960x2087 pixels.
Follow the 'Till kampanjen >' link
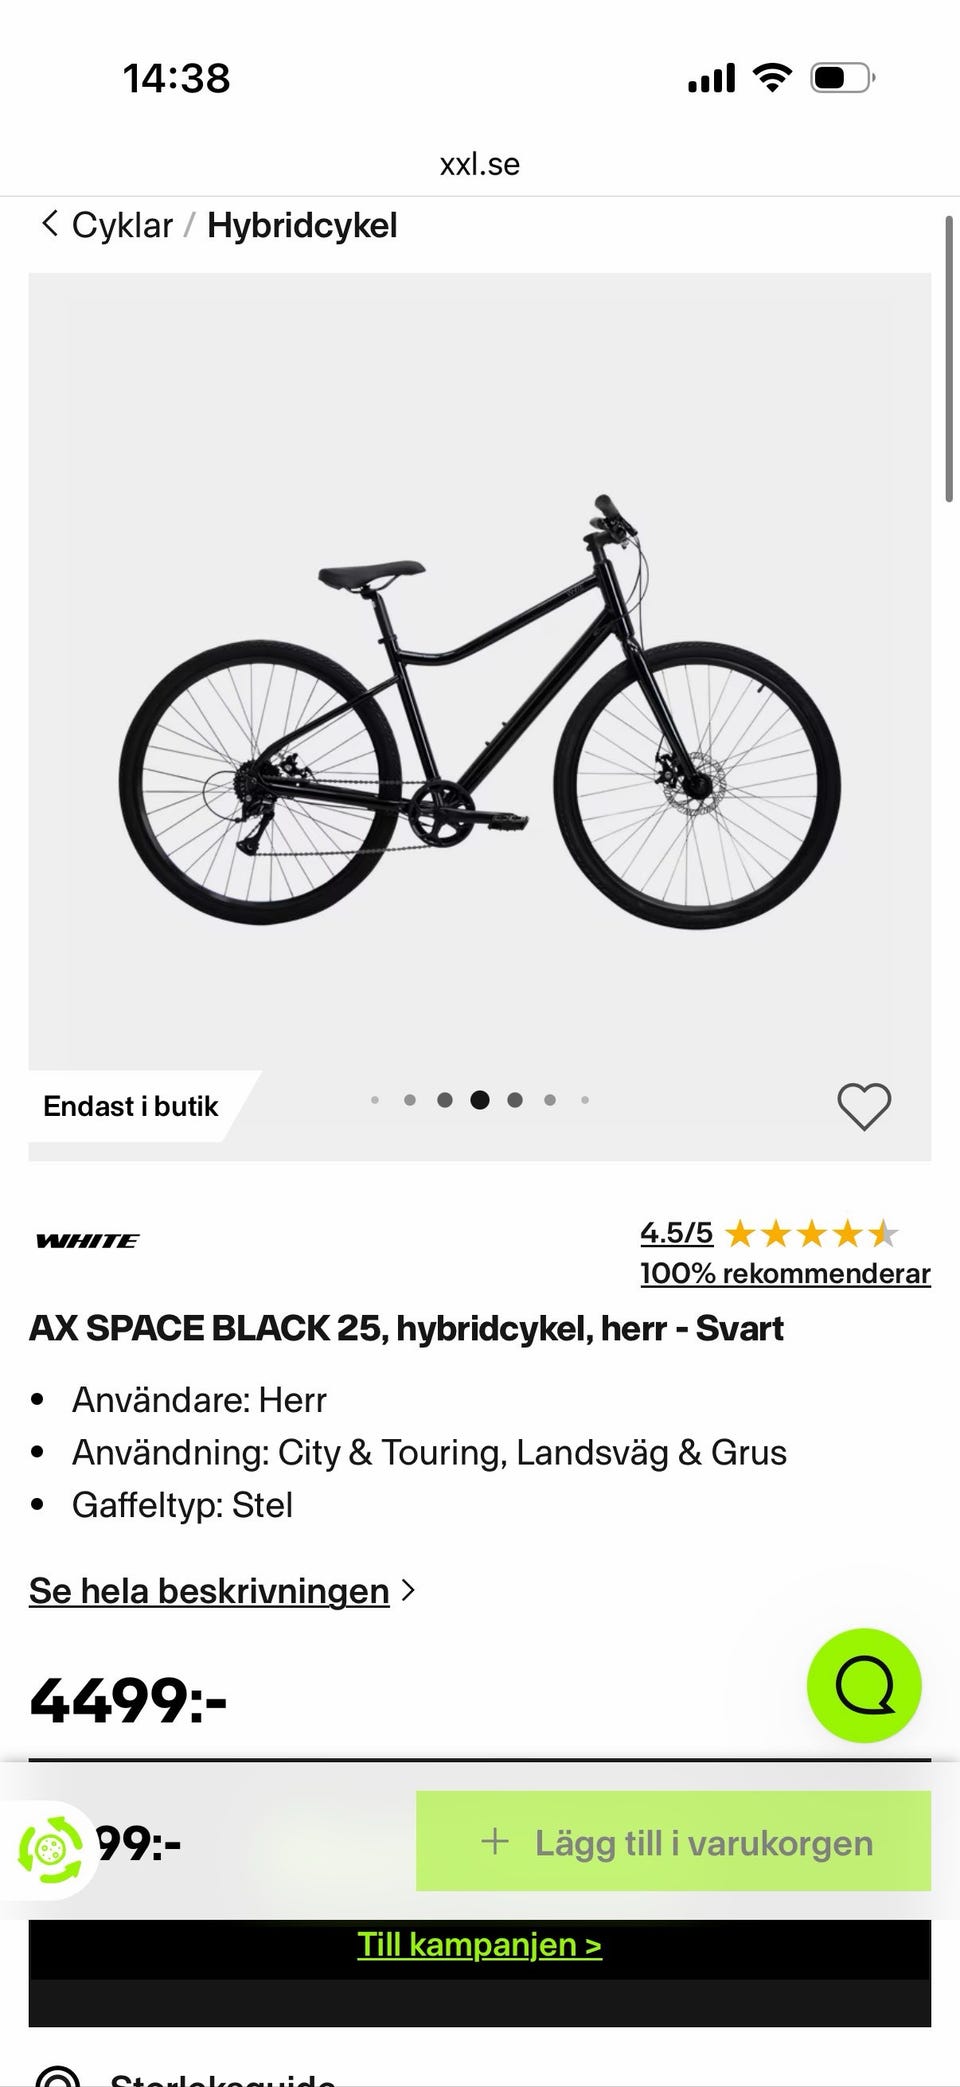pos(480,1945)
